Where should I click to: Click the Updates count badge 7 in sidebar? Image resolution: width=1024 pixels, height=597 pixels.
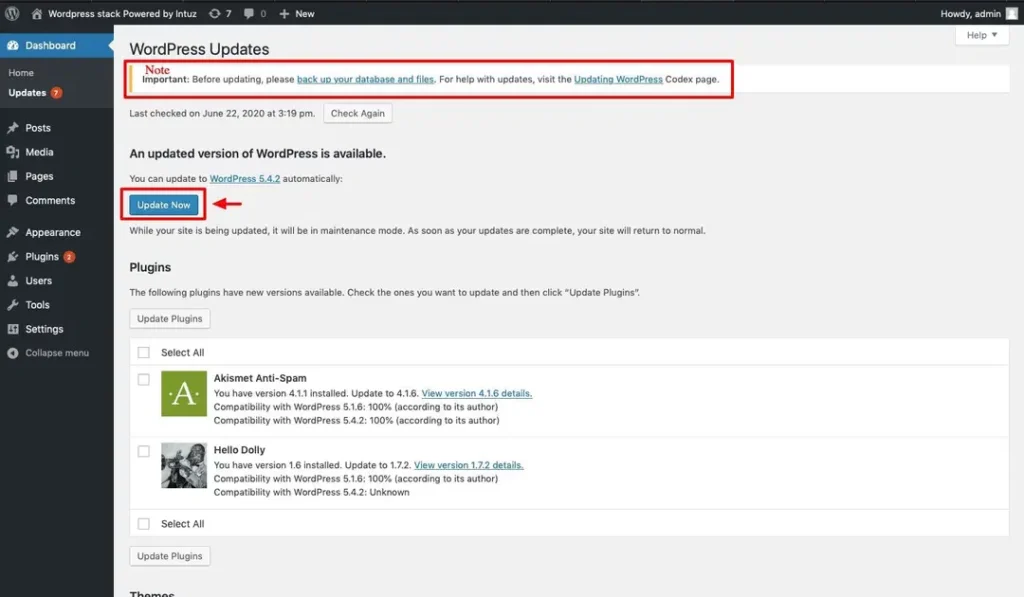tap(57, 93)
